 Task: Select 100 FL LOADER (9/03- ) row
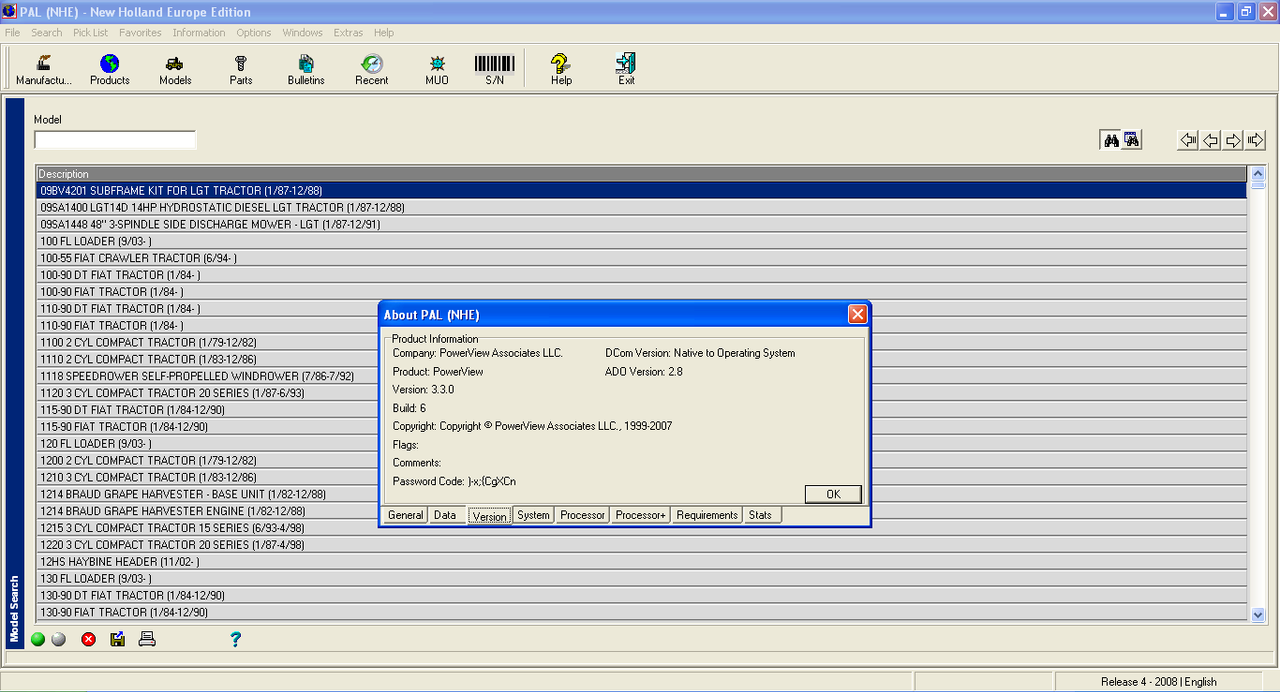pyautogui.click(x=642, y=241)
